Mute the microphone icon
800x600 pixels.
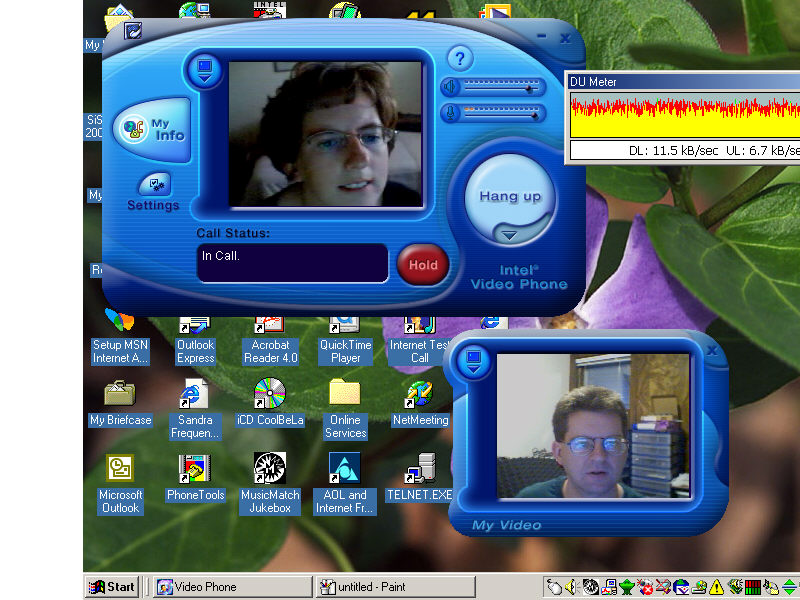pos(451,113)
